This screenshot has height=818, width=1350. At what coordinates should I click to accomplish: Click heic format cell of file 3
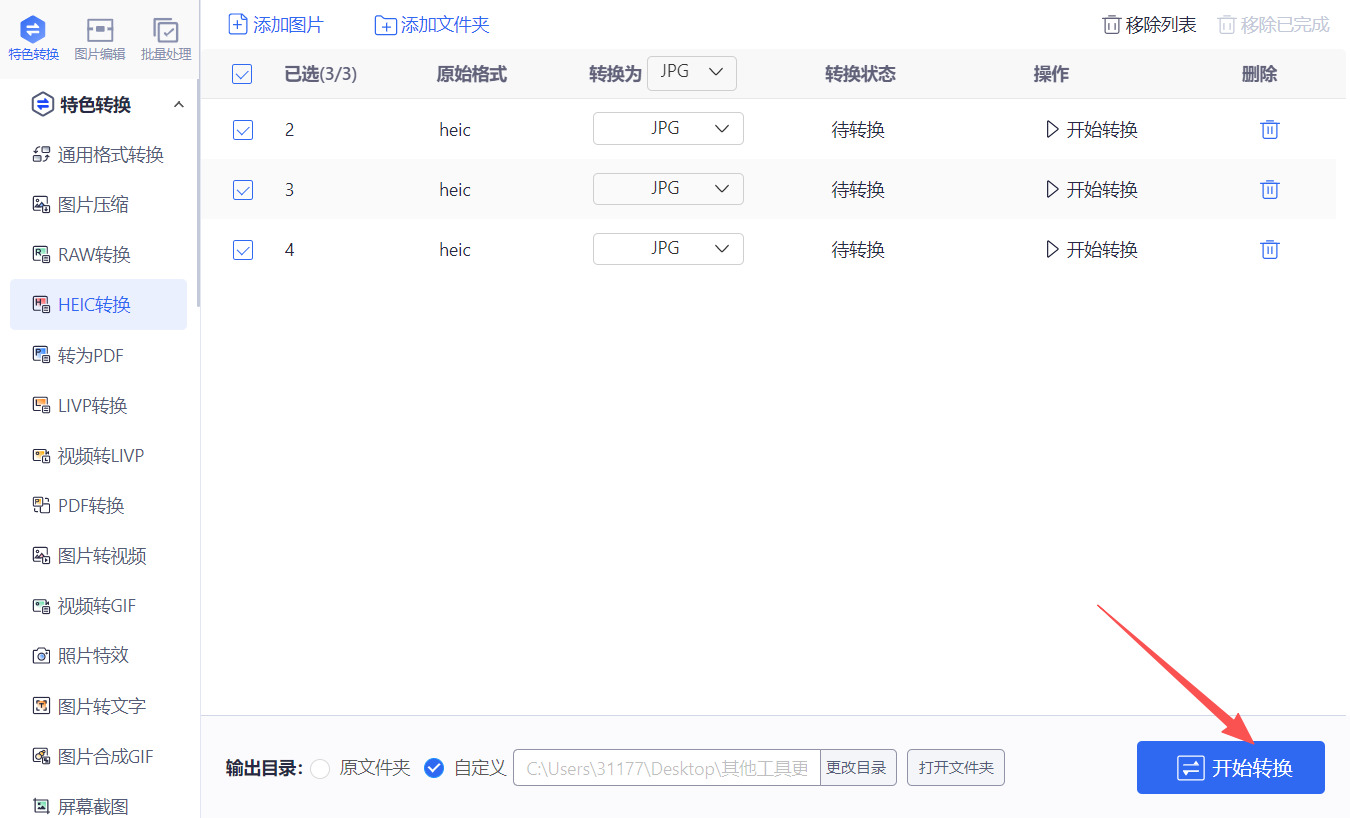455,190
